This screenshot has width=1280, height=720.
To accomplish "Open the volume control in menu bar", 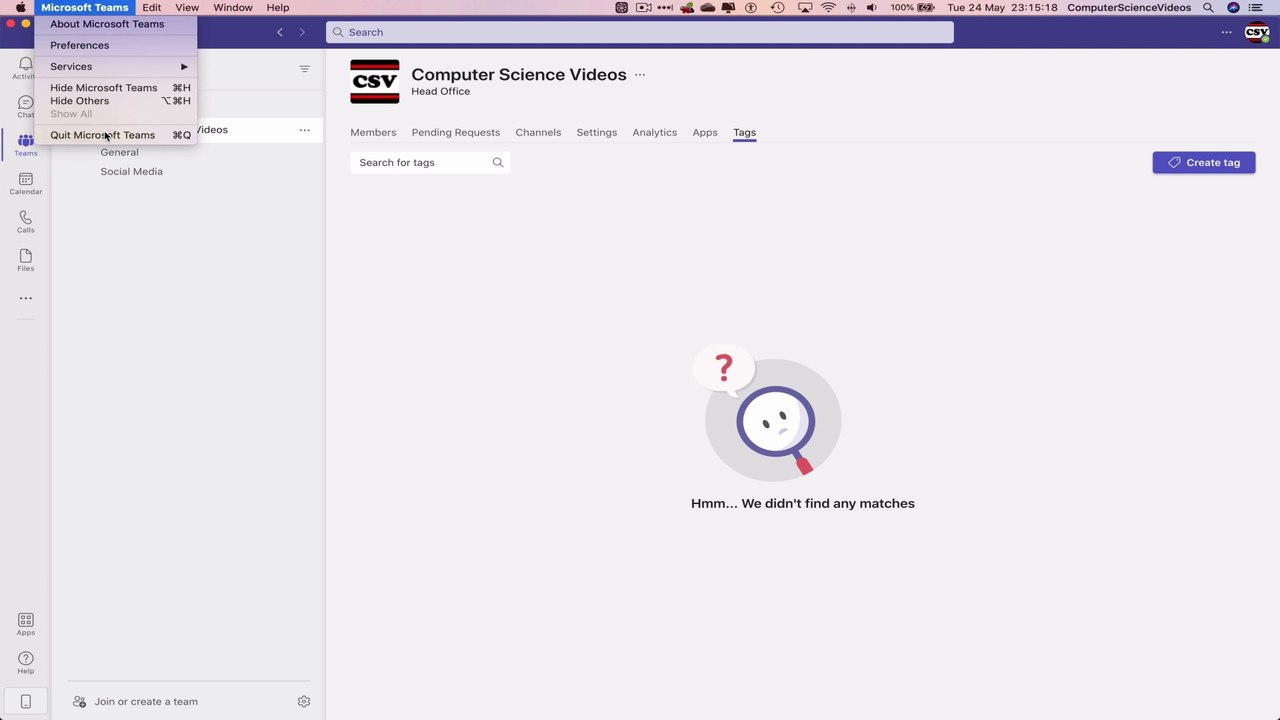I will tap(872, 7).
